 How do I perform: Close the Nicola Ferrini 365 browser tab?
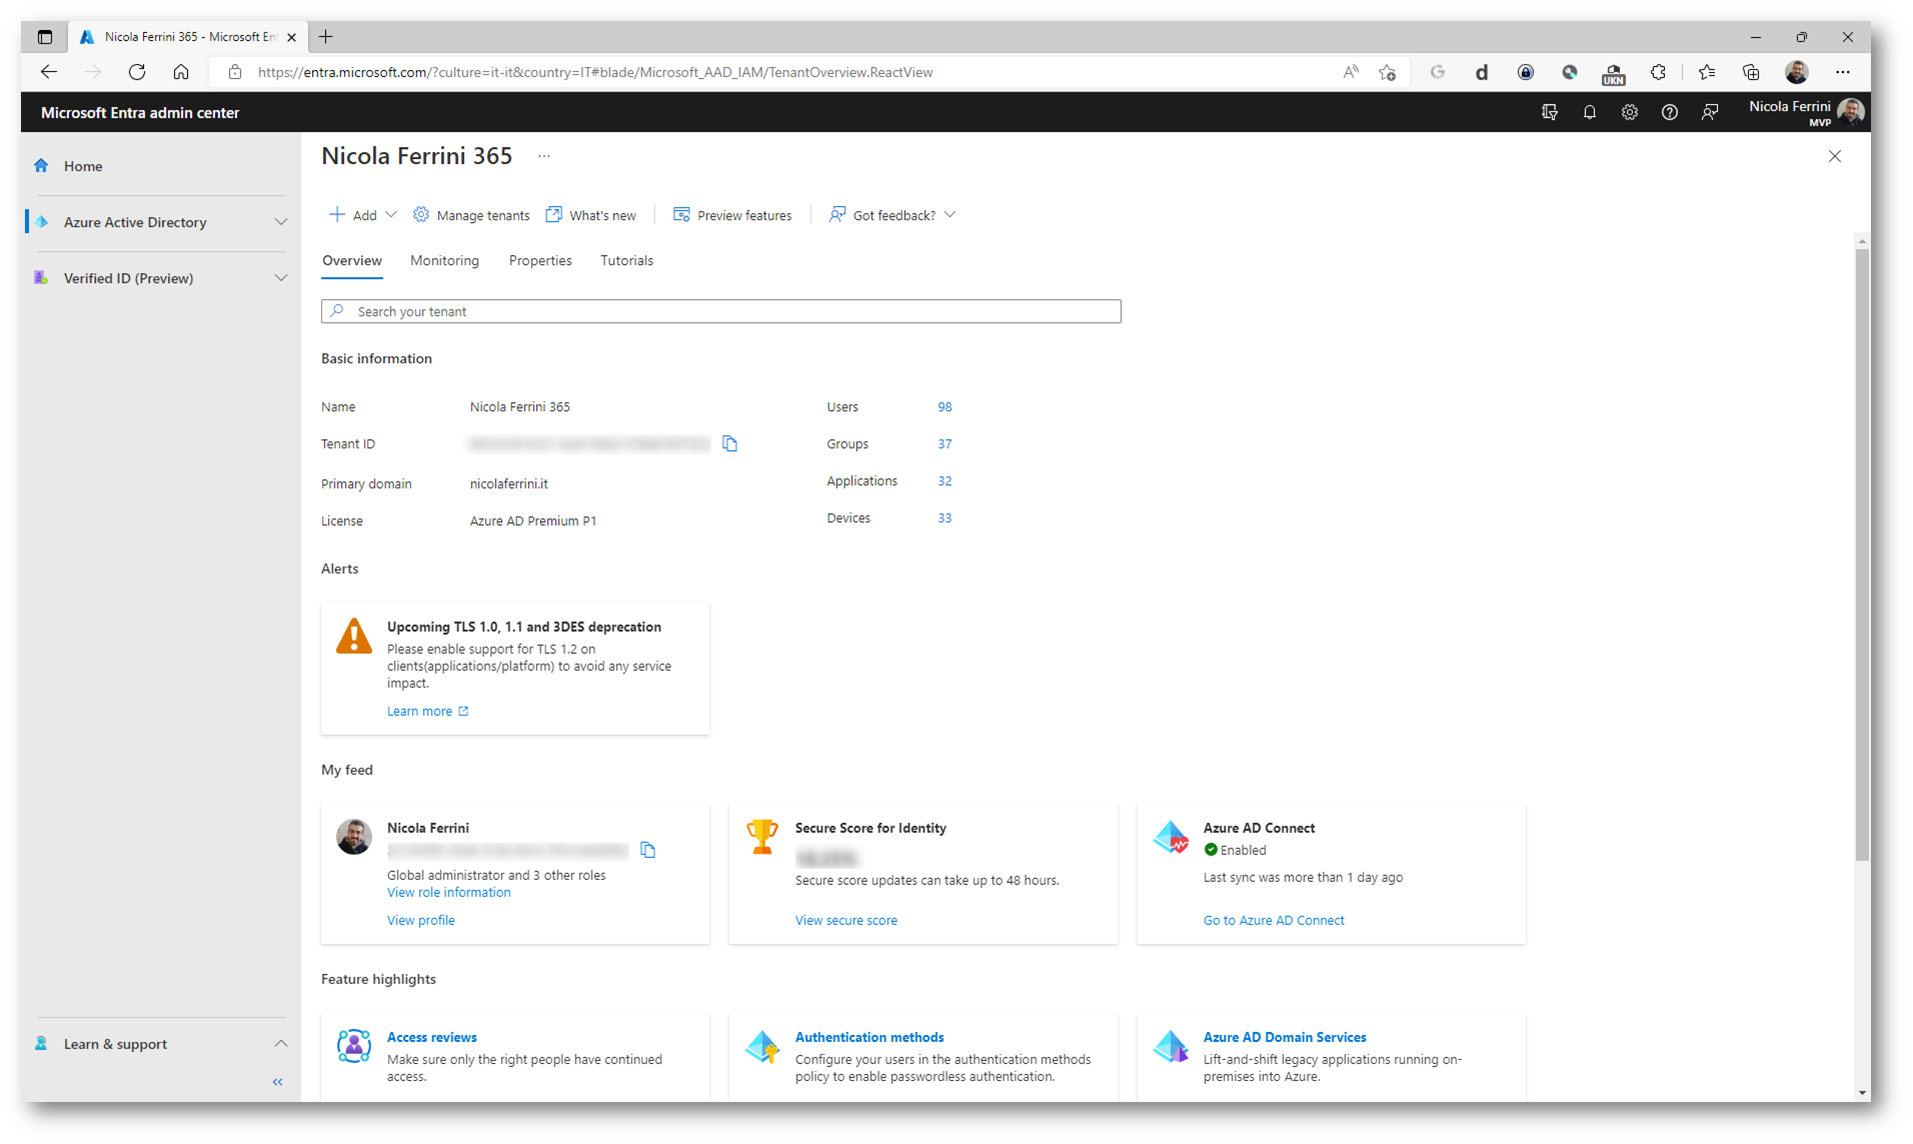click(291, 37)
